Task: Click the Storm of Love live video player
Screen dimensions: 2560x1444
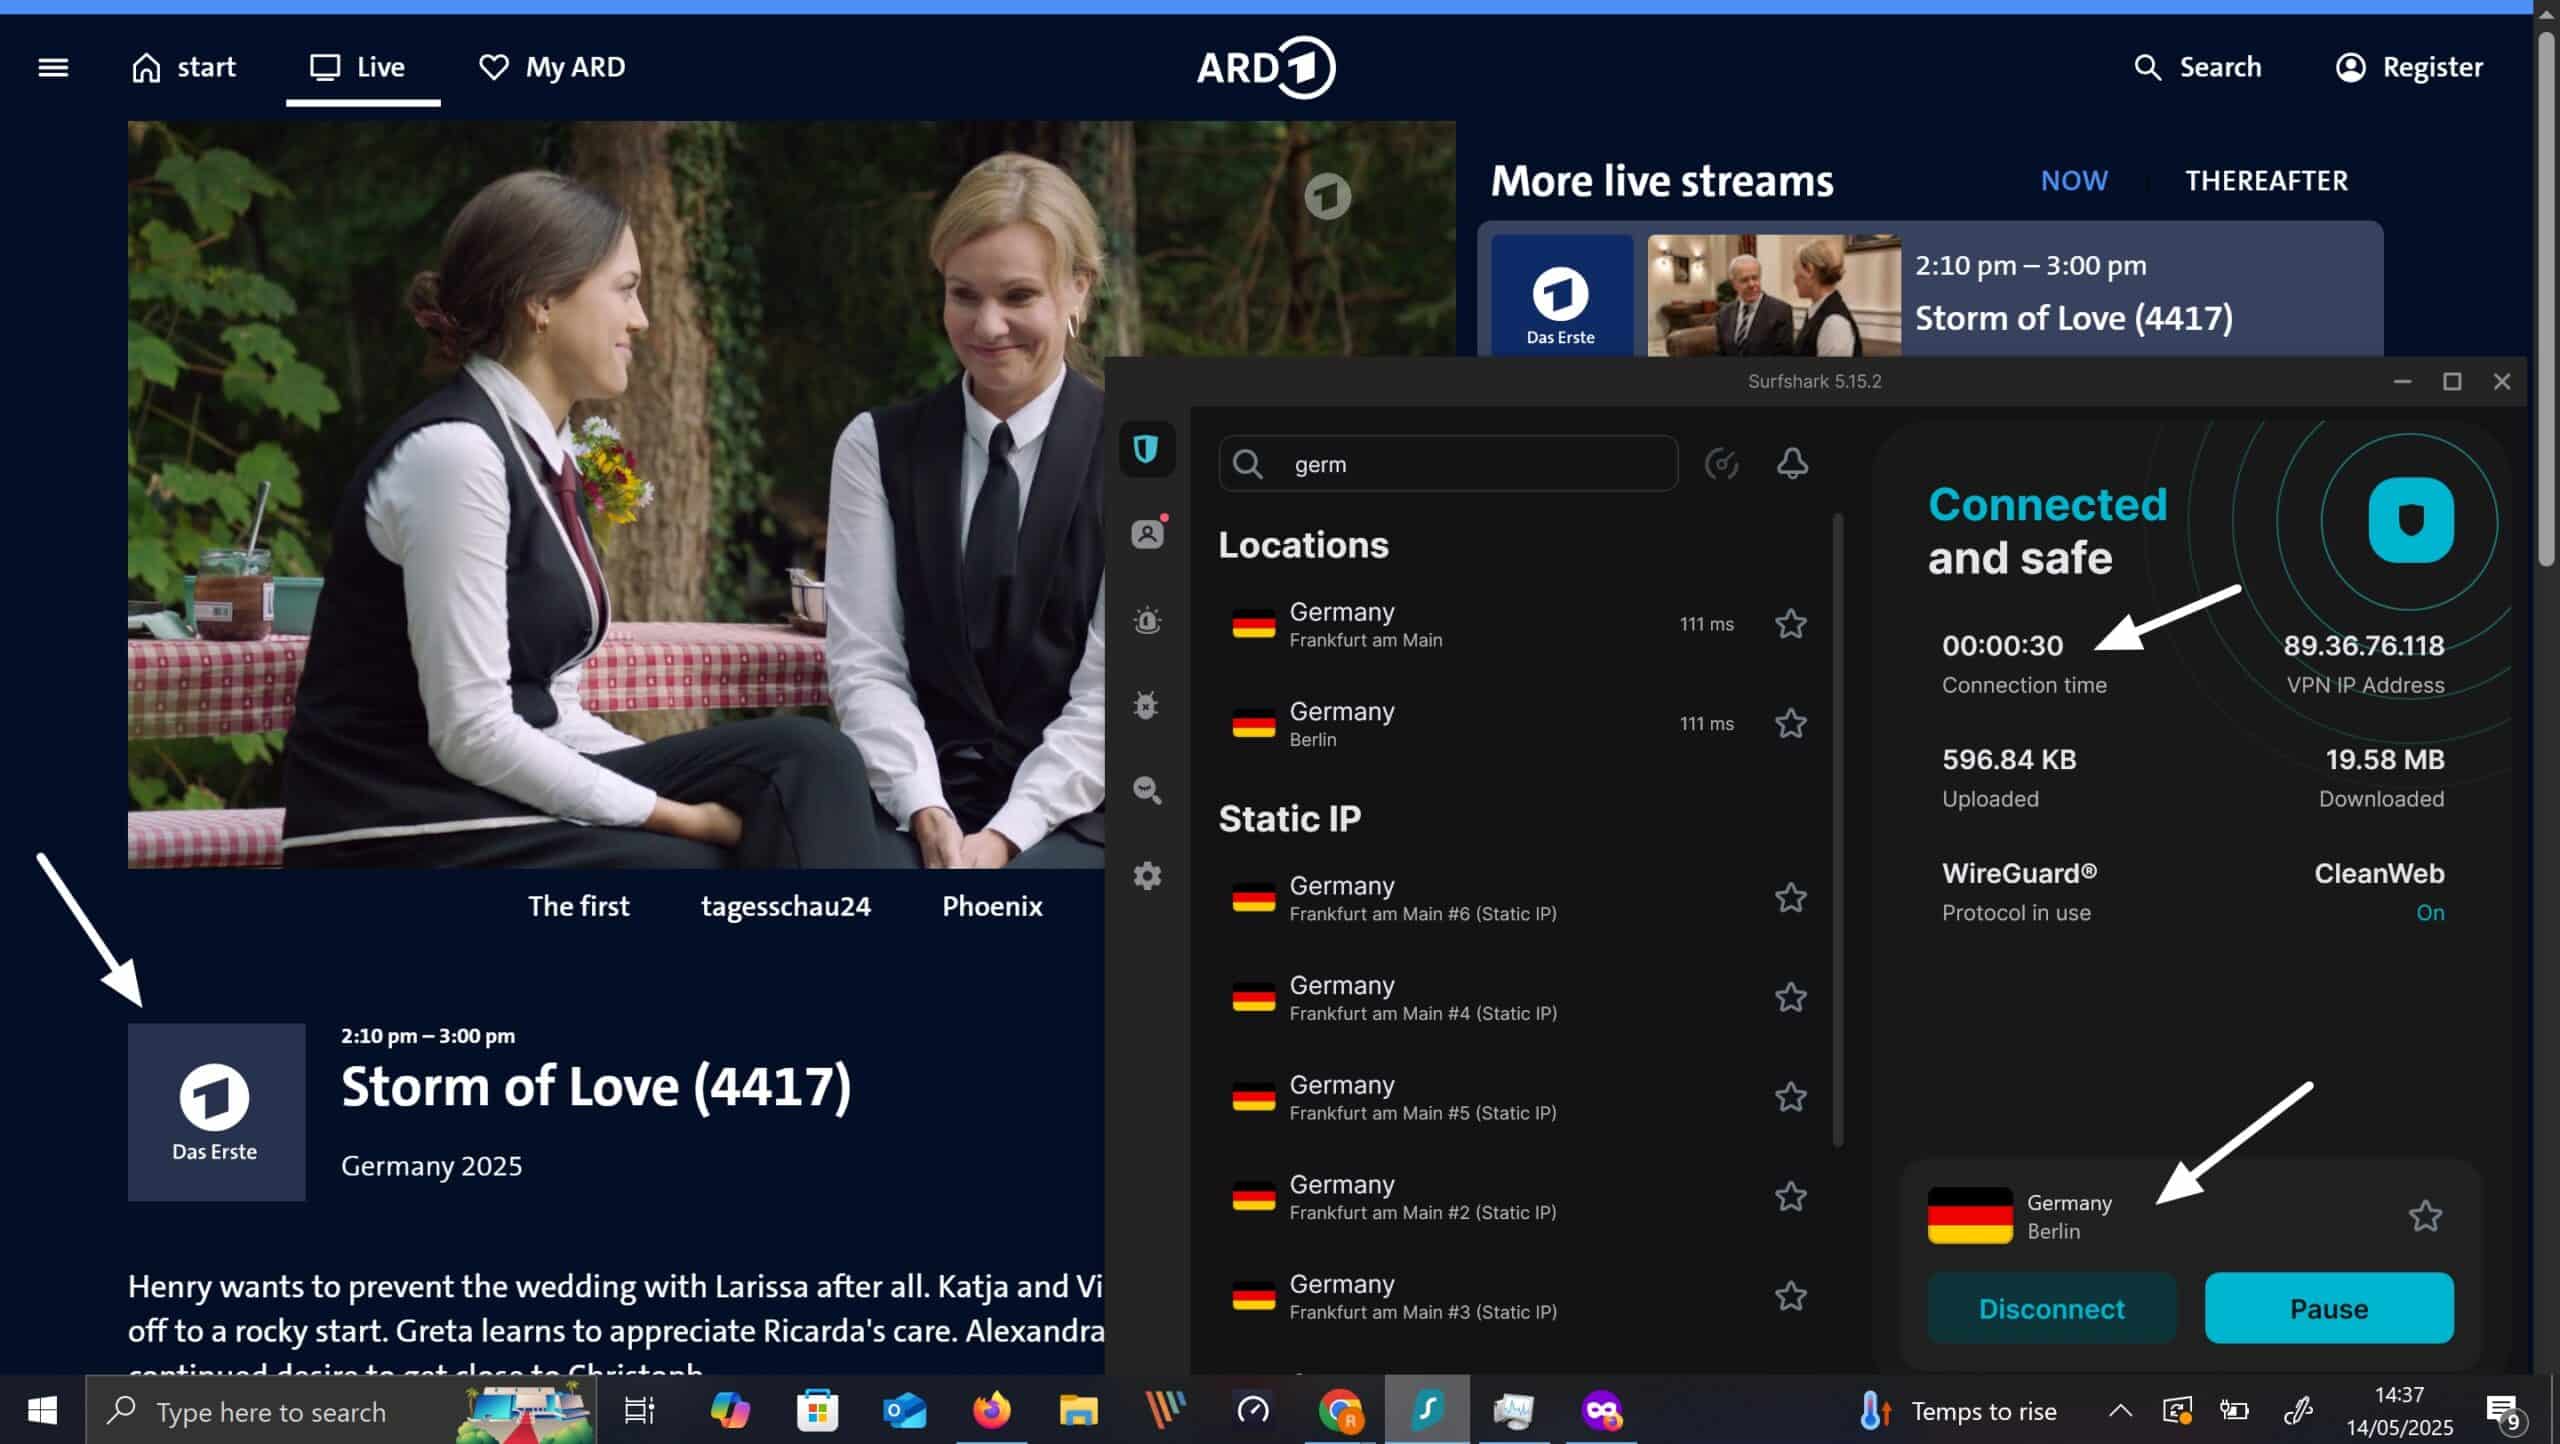Action: (x=616, y=494)
